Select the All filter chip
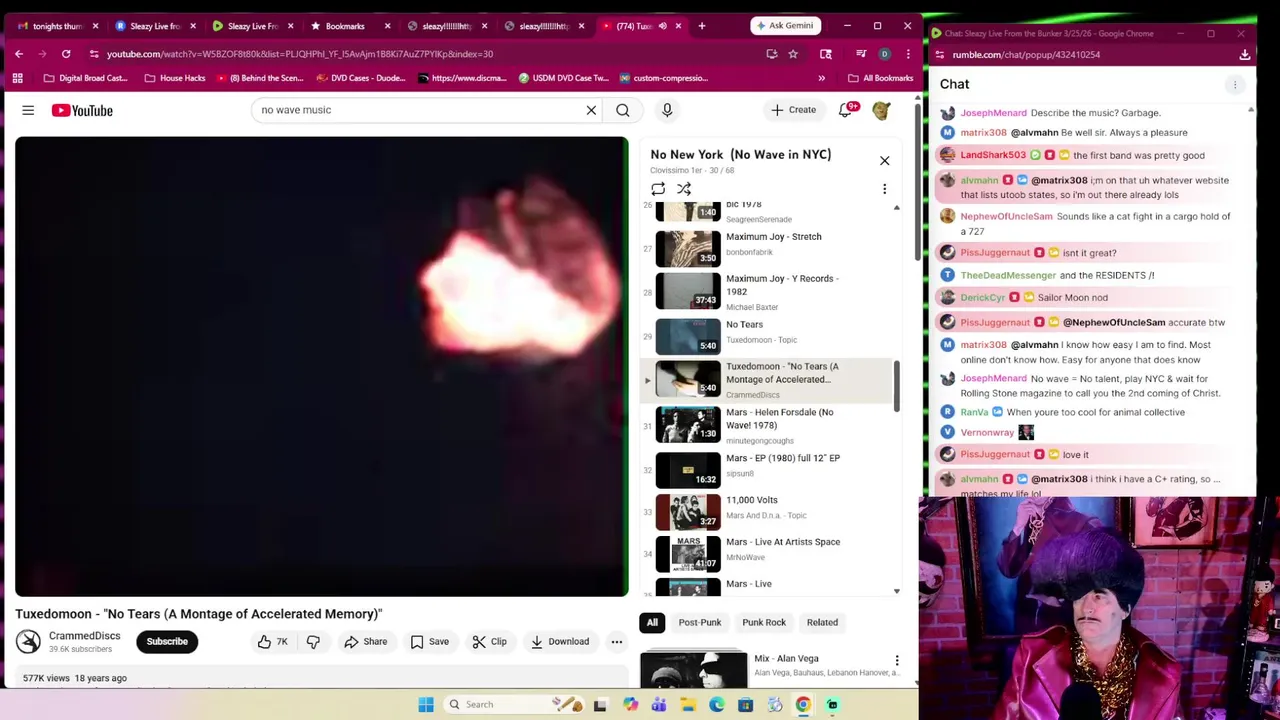The width and height of the screenshot is (1280, 720). coord(652,622)
